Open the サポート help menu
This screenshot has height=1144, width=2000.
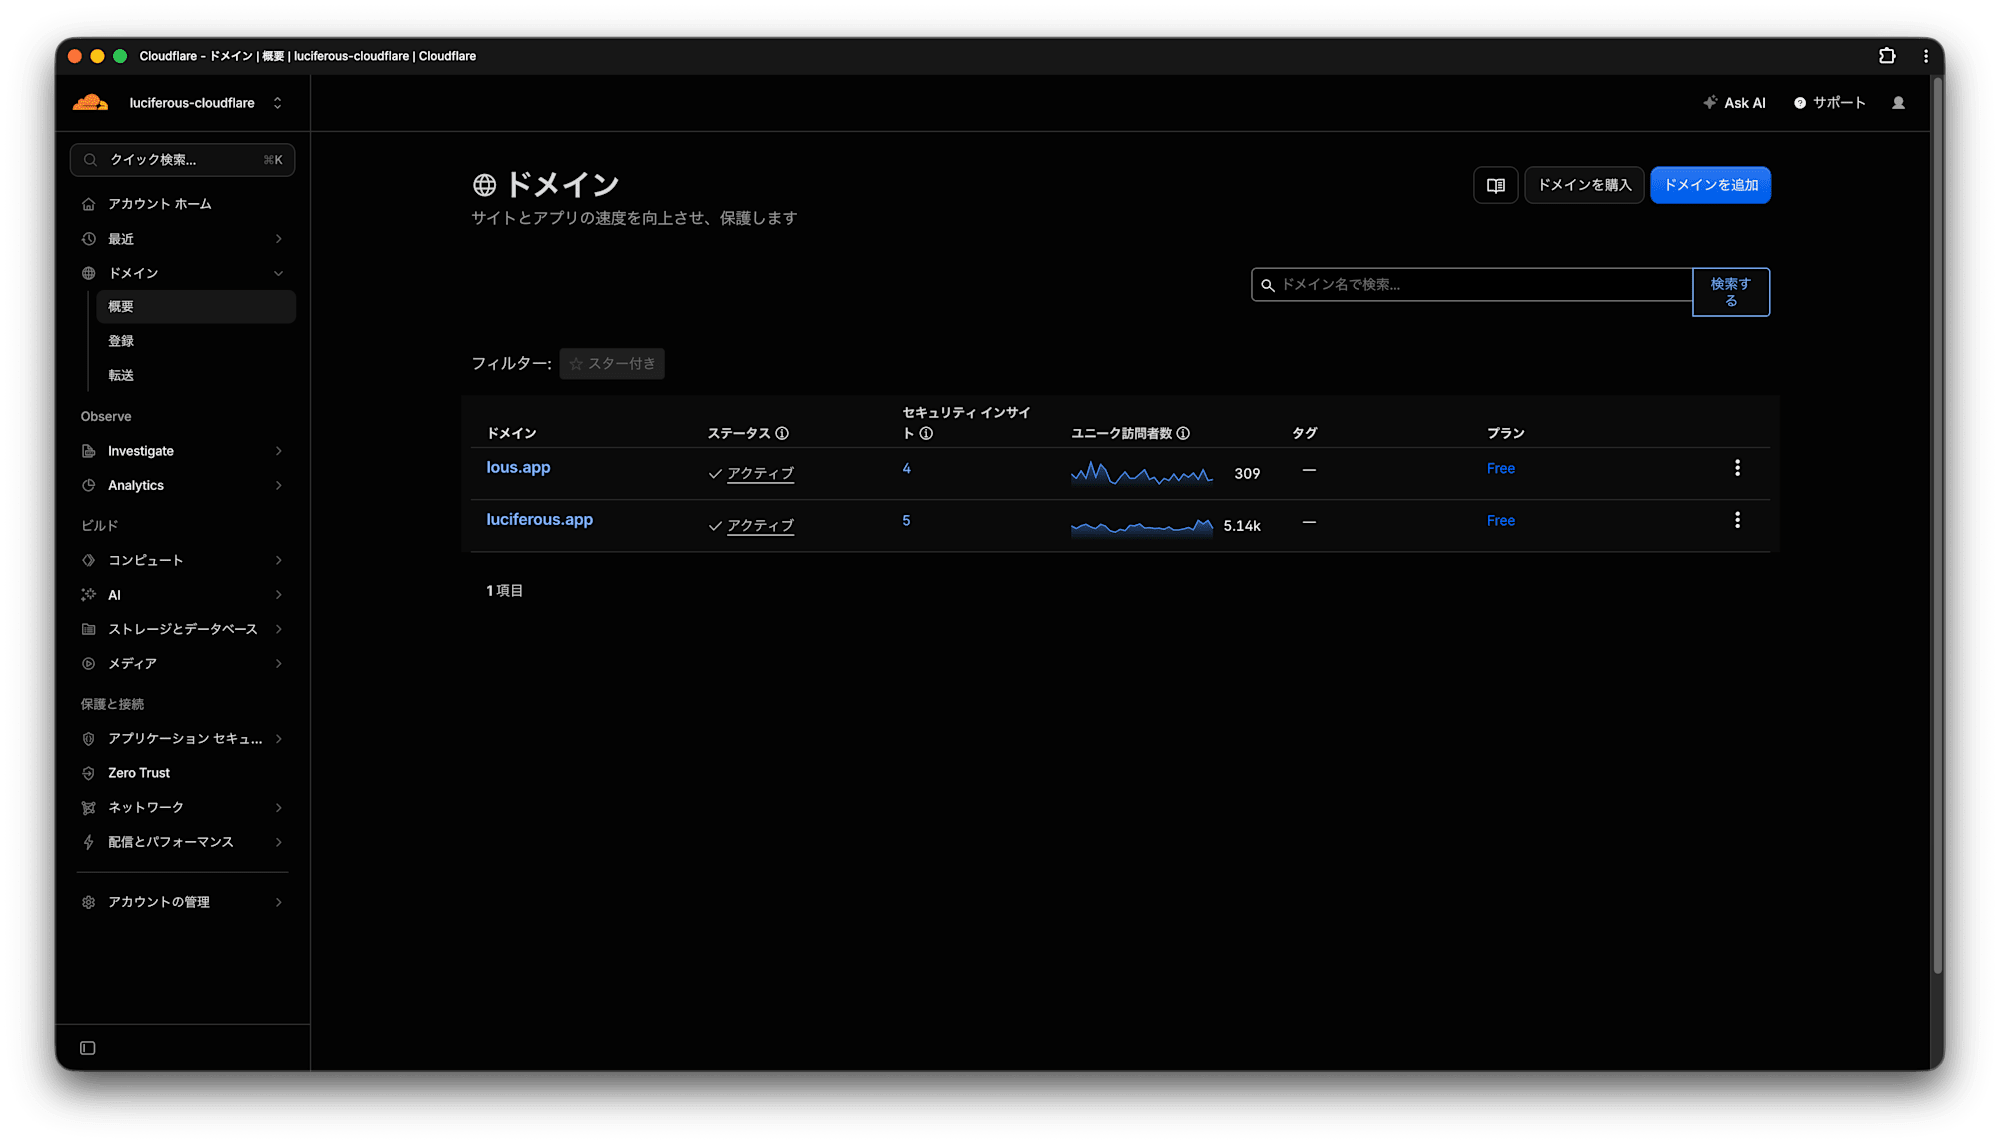pyautogui.click(x=1829, y=103)
